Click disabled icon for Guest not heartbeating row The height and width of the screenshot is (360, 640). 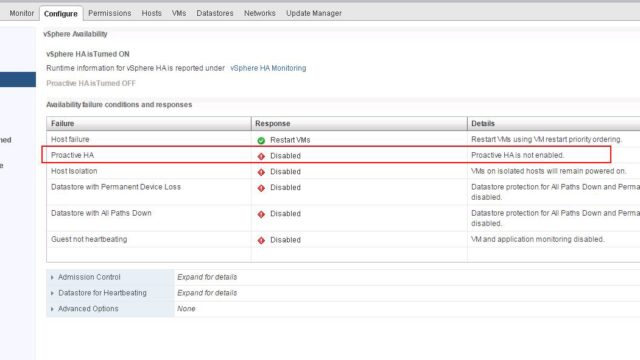[x=261, y=240]
